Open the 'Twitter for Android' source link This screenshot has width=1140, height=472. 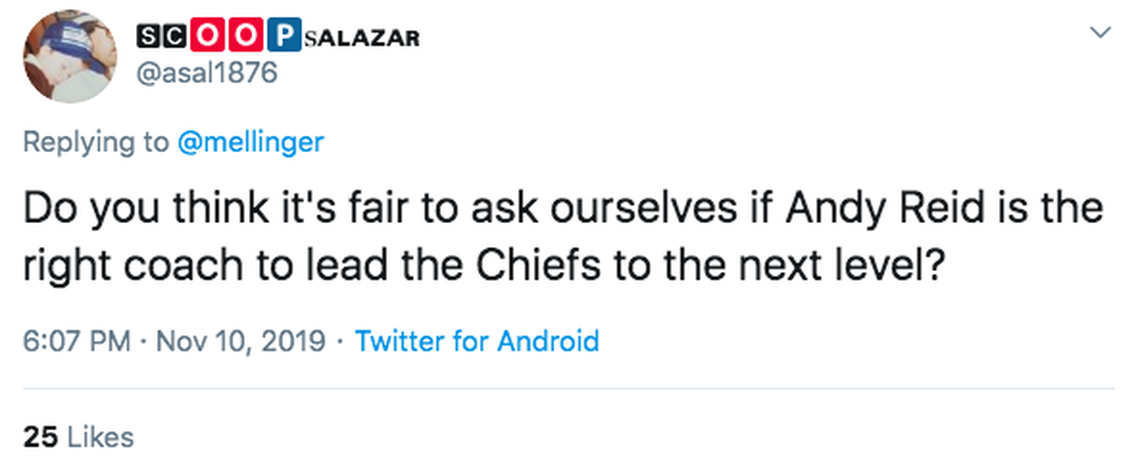click(x=477, y=341)
